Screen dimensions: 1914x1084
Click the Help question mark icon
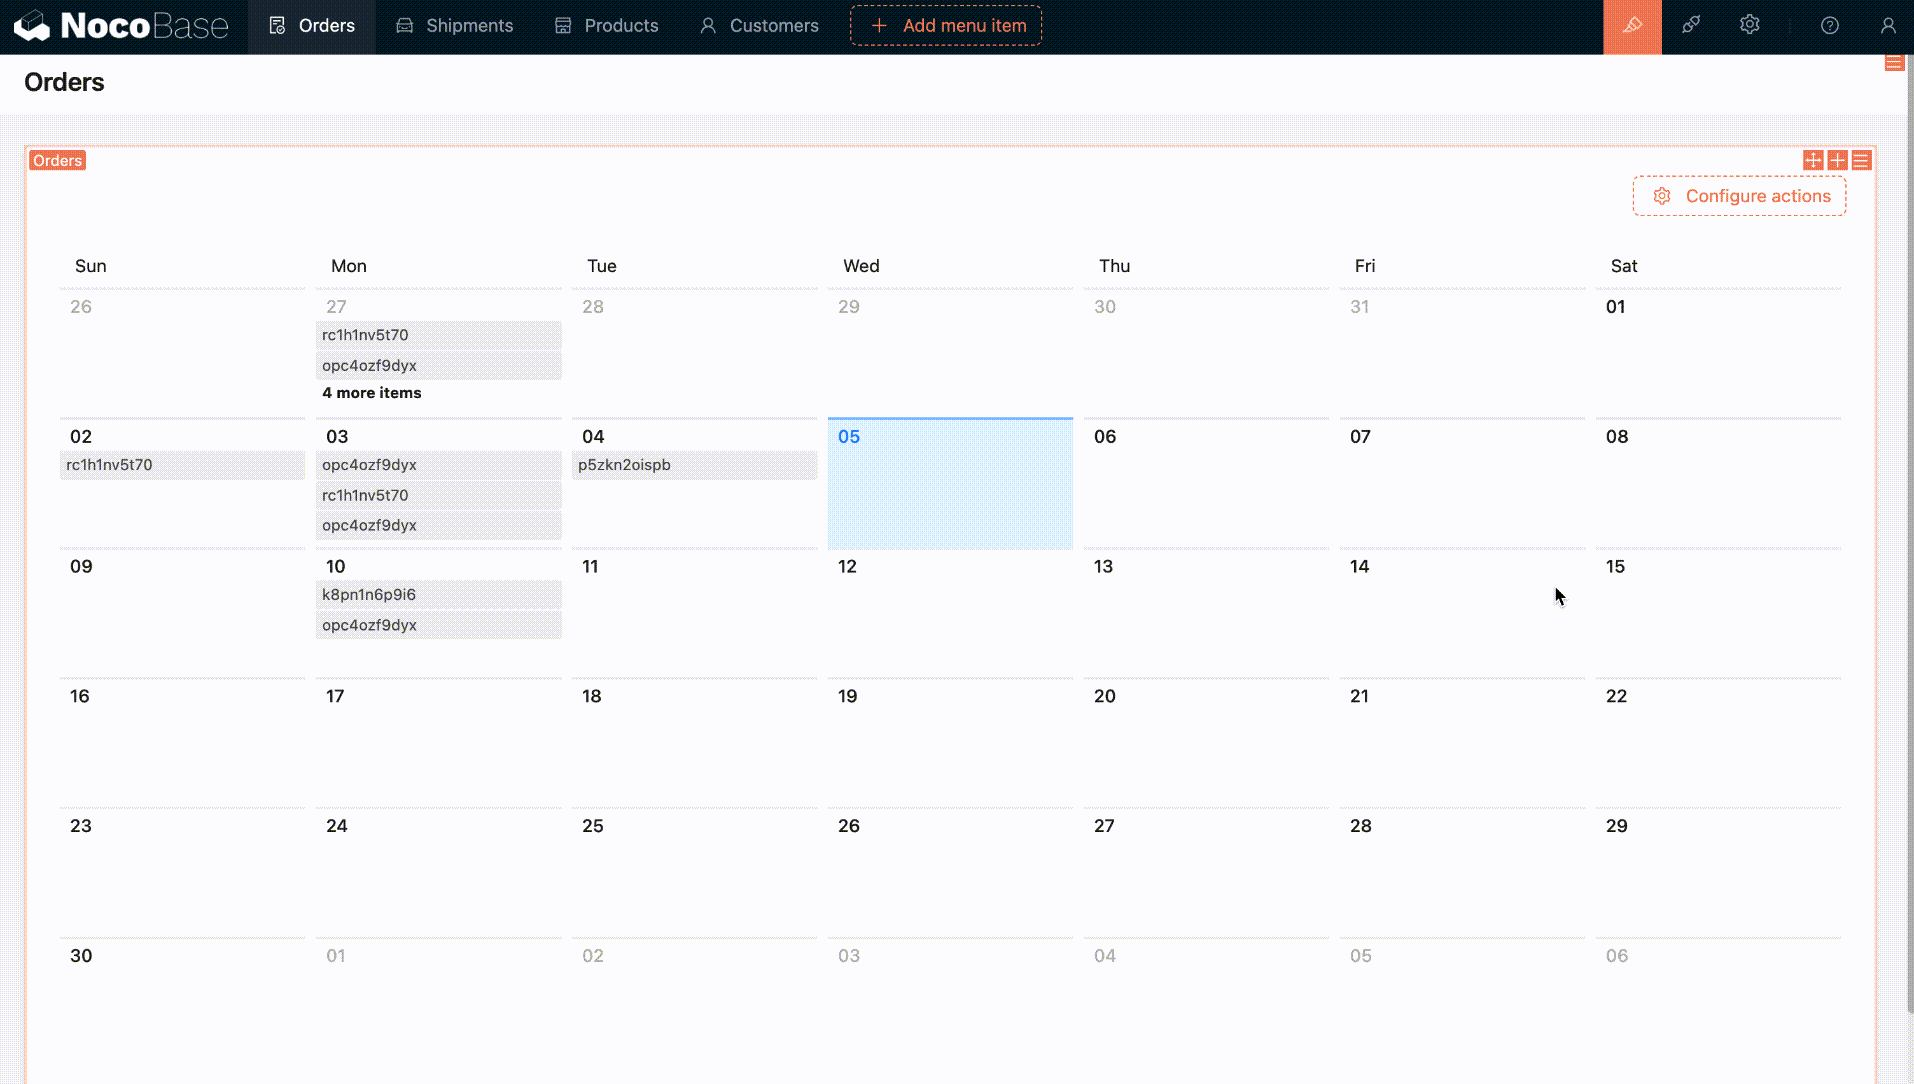(x=1829, y=26)
